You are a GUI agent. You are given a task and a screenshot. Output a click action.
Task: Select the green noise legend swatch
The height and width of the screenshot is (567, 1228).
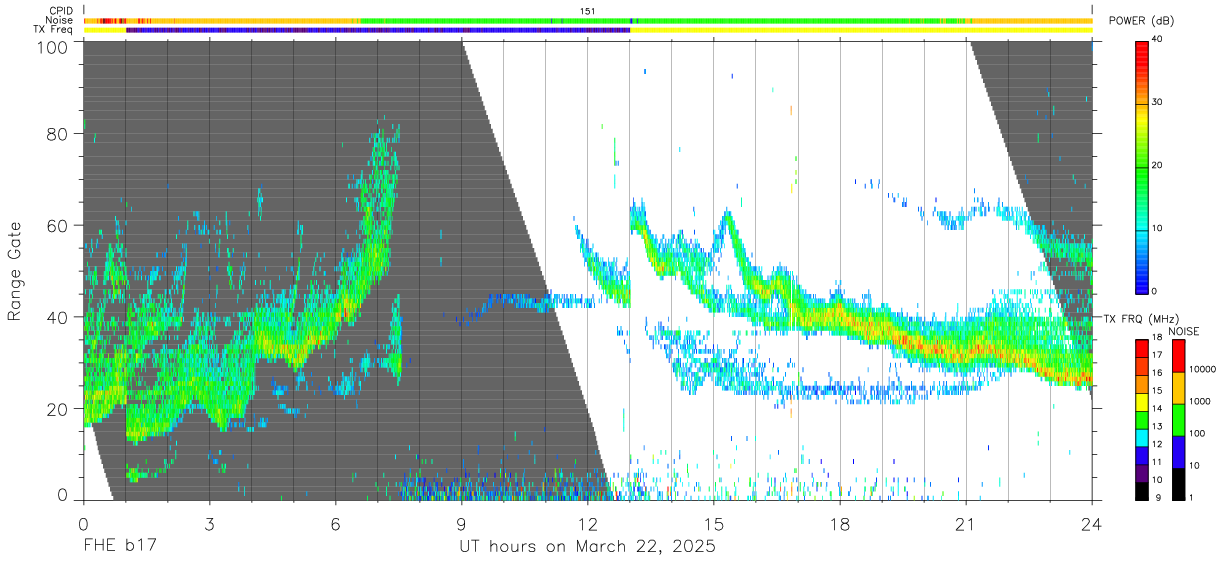pos(1178,420)
